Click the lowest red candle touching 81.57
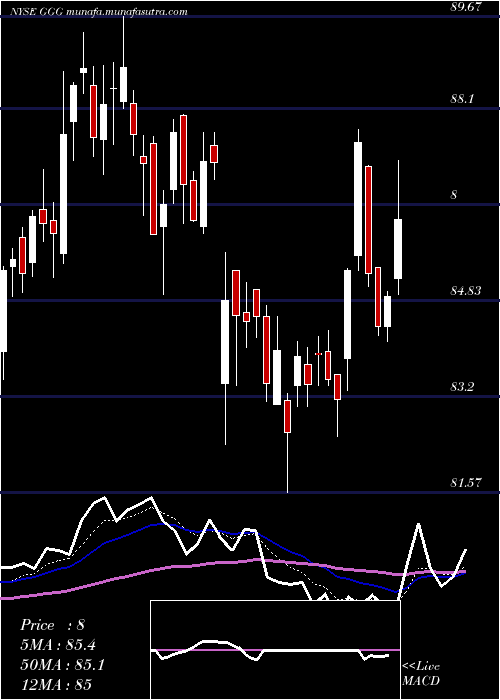This screenshot has height=700, width=500. 288,416
